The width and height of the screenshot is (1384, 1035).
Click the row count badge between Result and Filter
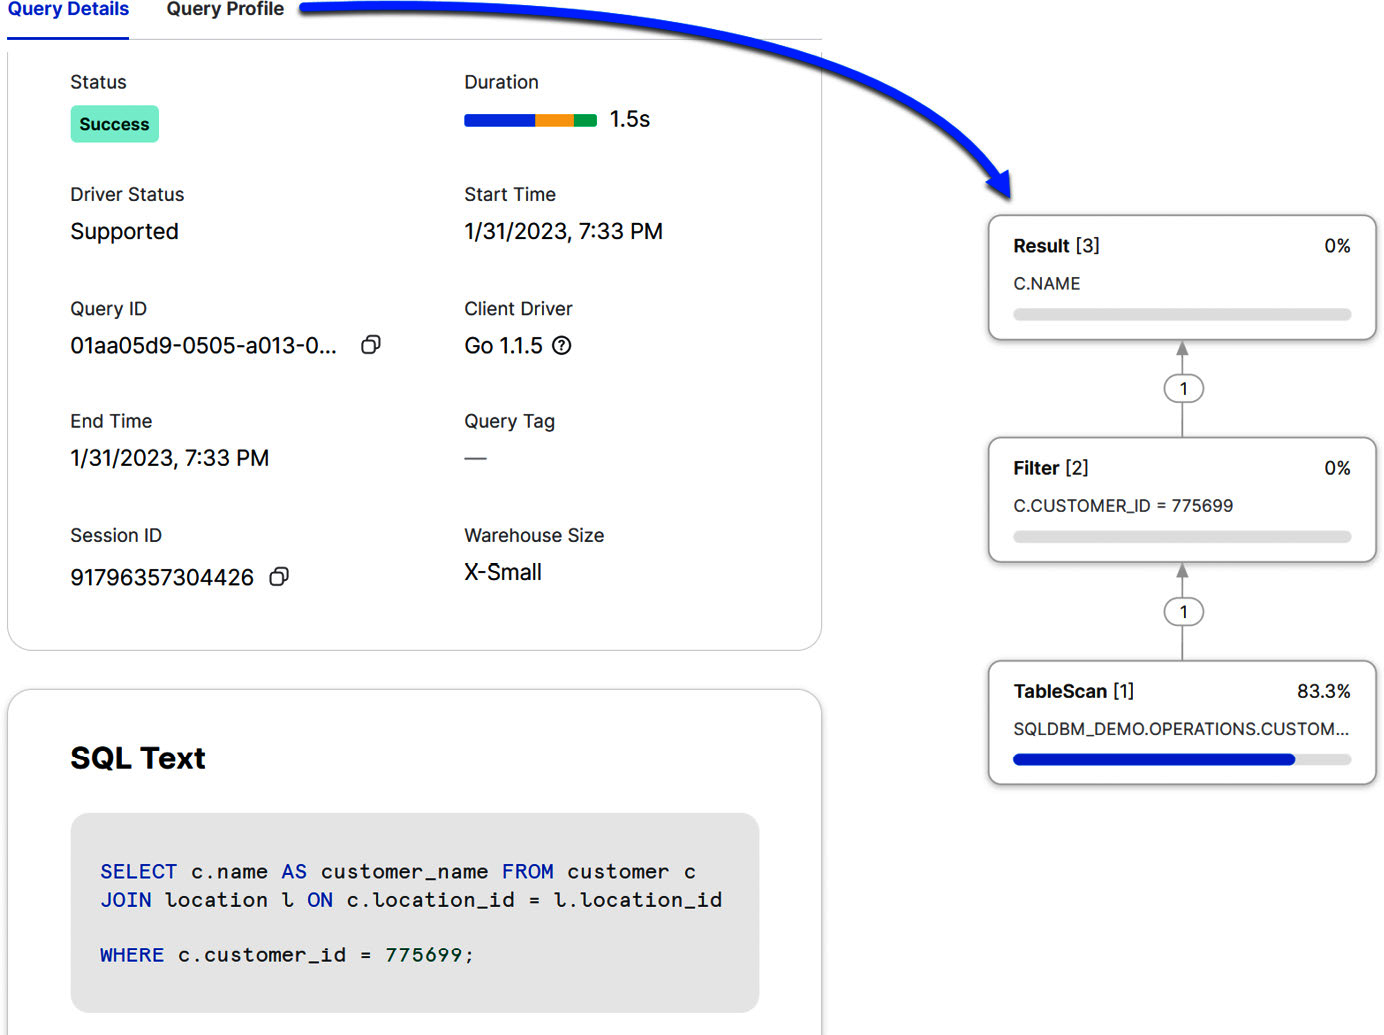[x=1183, y=388]
